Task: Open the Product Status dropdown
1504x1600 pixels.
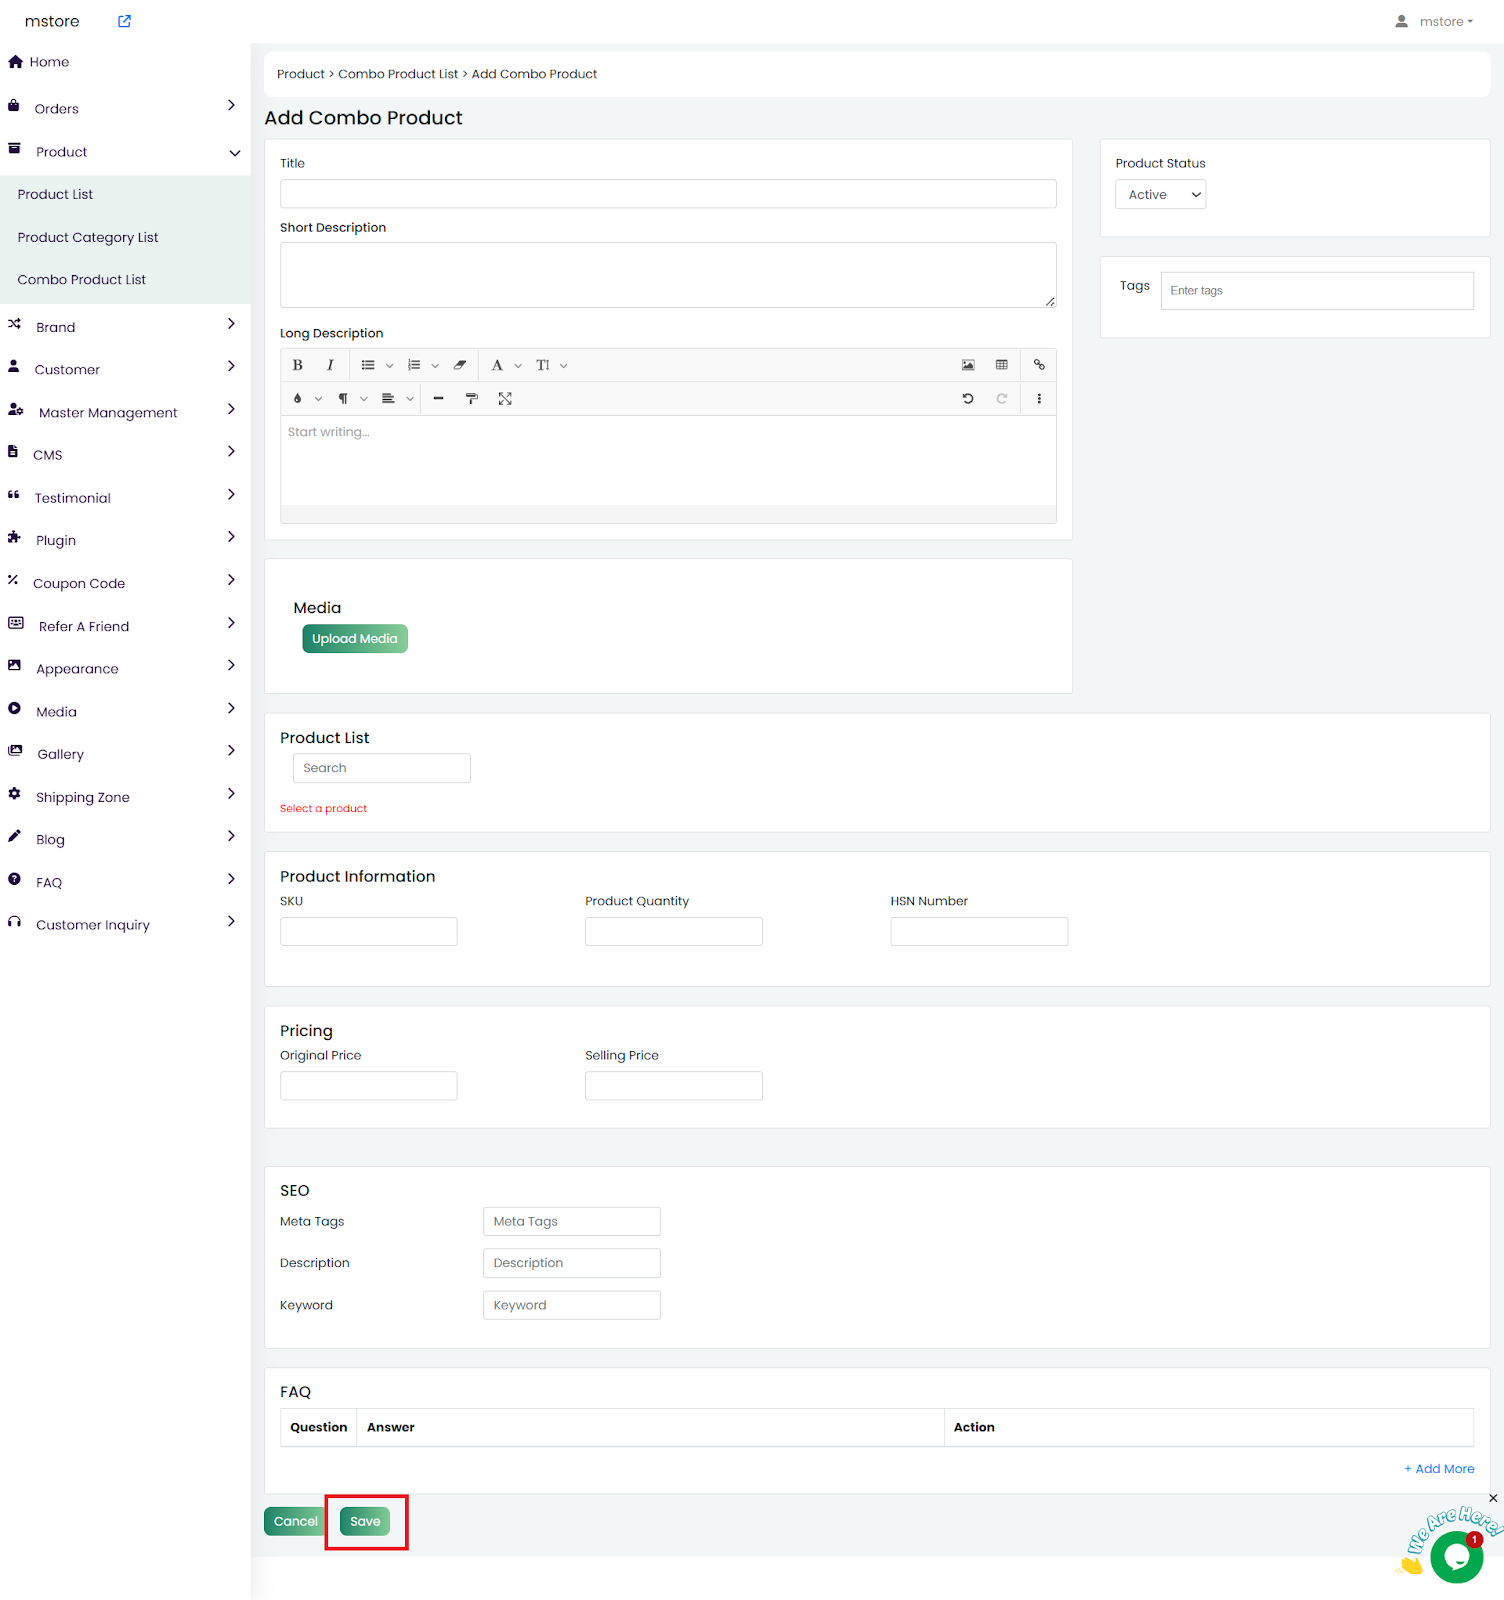Action: tap(1160, 195)
